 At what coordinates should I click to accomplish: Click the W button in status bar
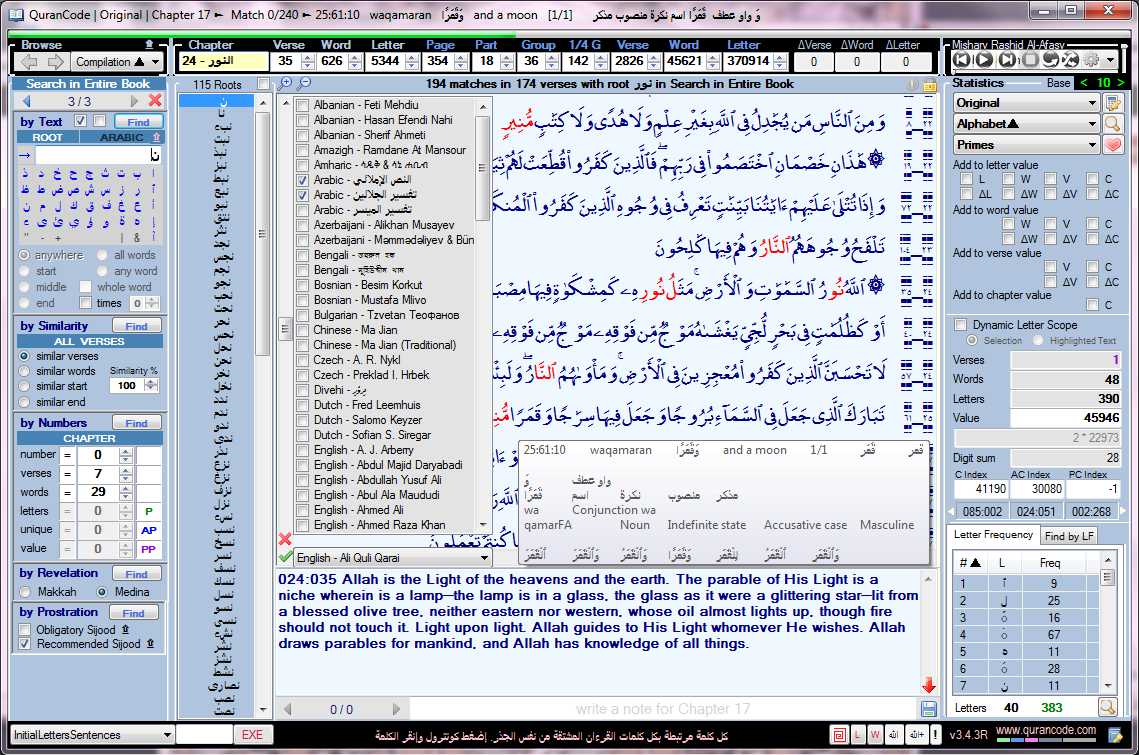(875, 735)
